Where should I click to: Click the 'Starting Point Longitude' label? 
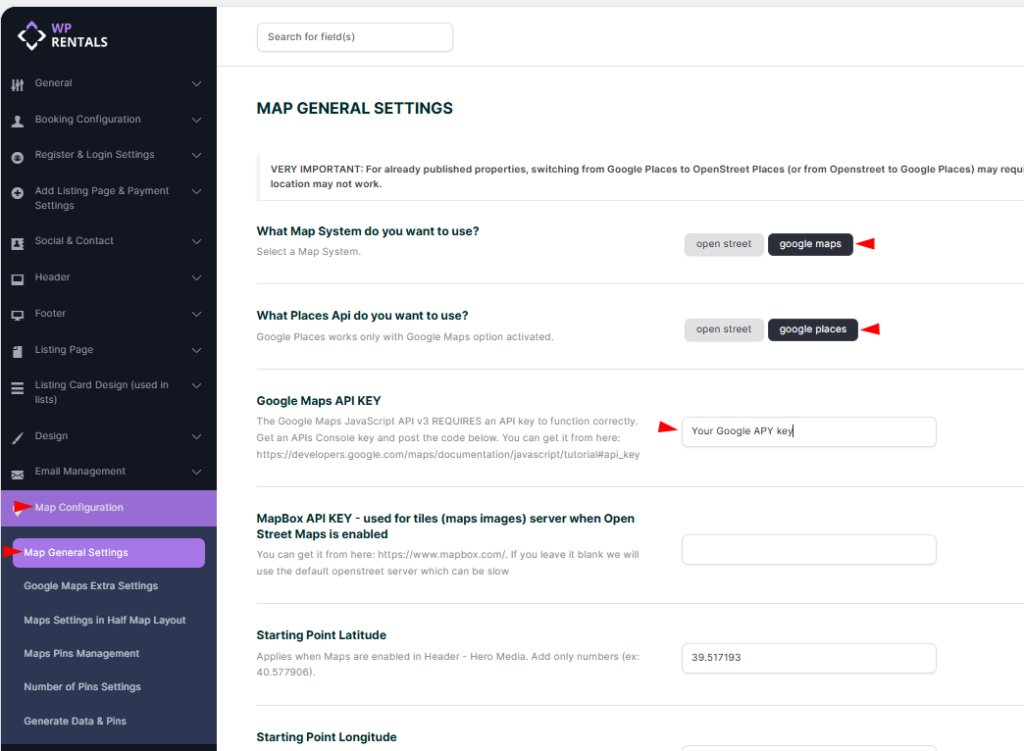pos(327,737)
